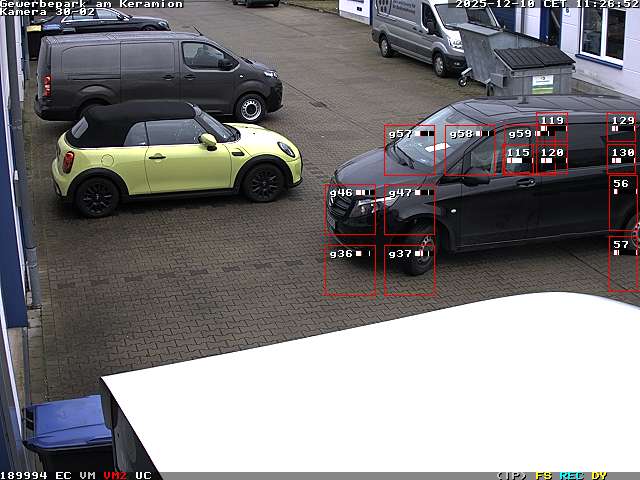Click the yellow DY status indicator
640x480 pixels.
(599, 475)
